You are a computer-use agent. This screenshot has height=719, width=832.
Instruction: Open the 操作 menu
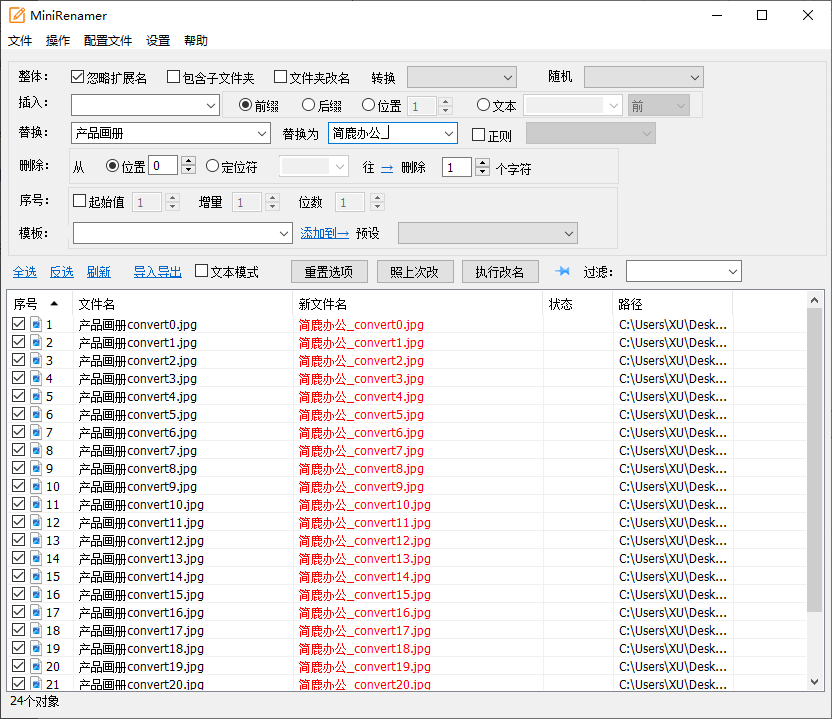tap(57, 40)
